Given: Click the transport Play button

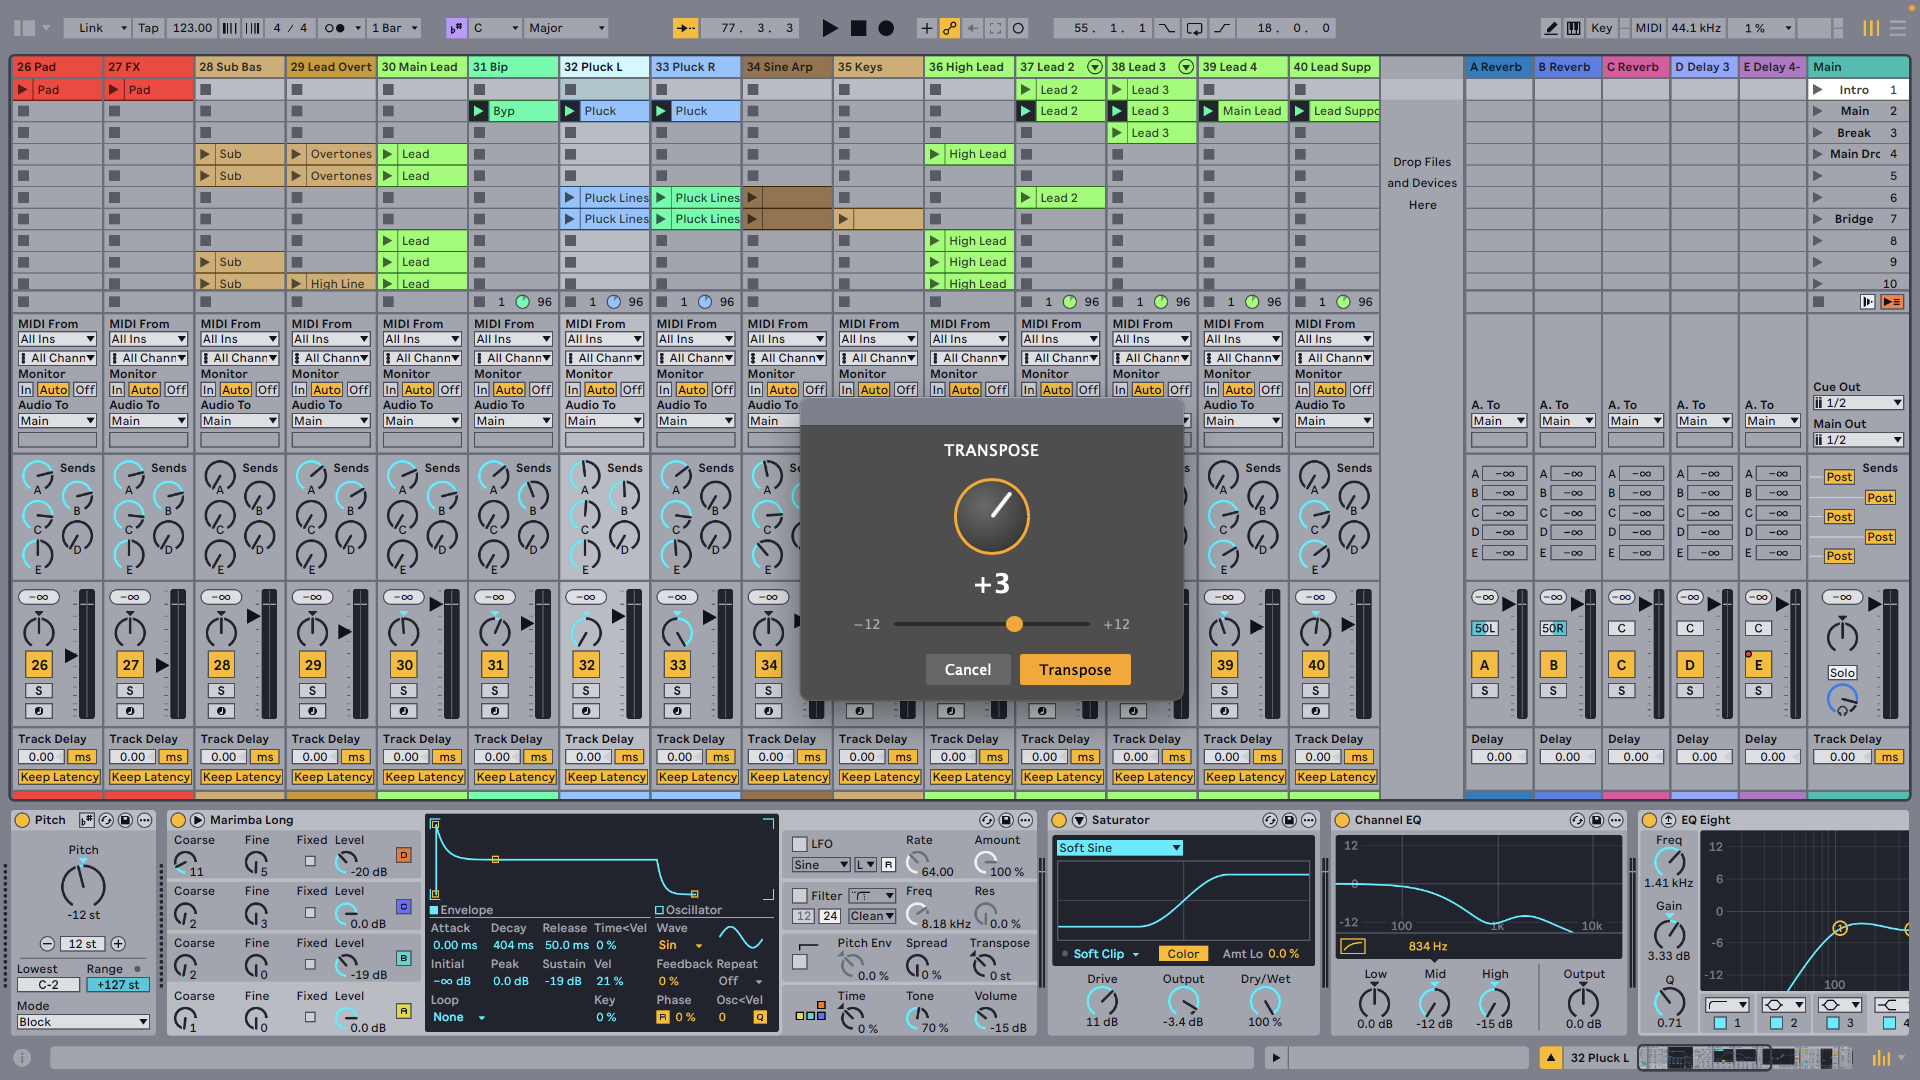Looking at the screenshot, I should 829,28.
